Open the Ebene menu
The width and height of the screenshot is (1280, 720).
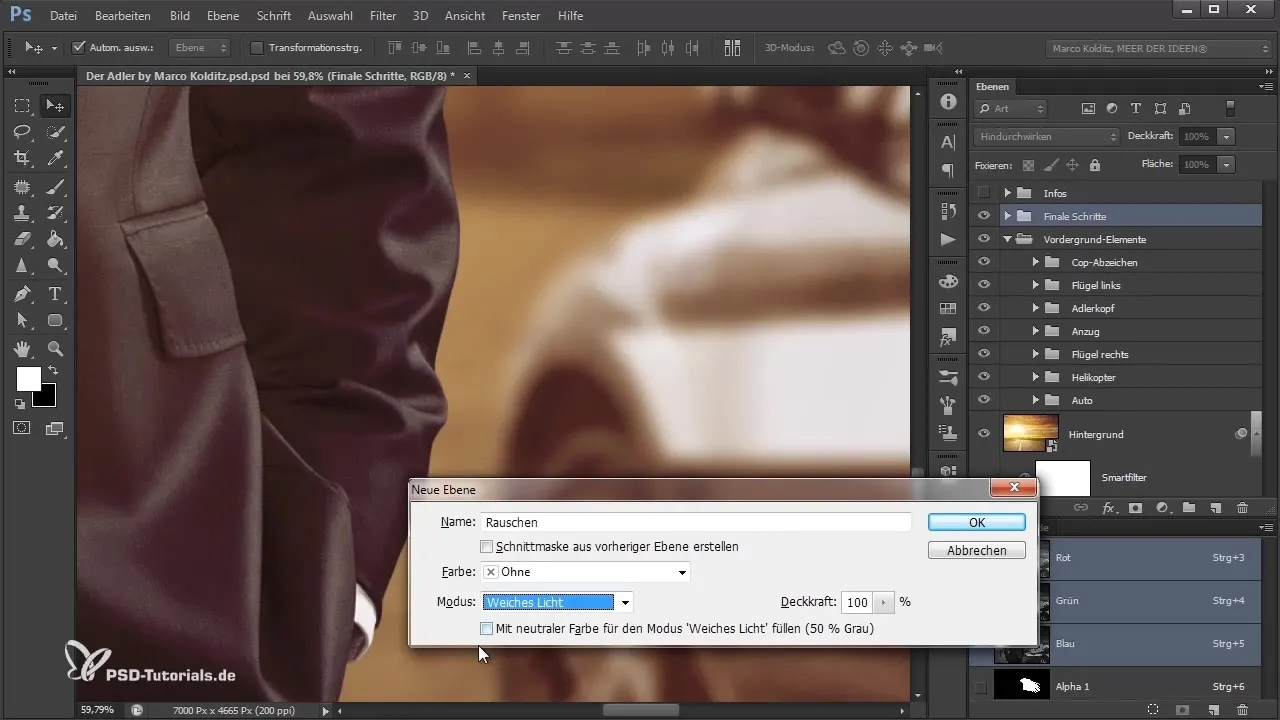tap(223, 16)
